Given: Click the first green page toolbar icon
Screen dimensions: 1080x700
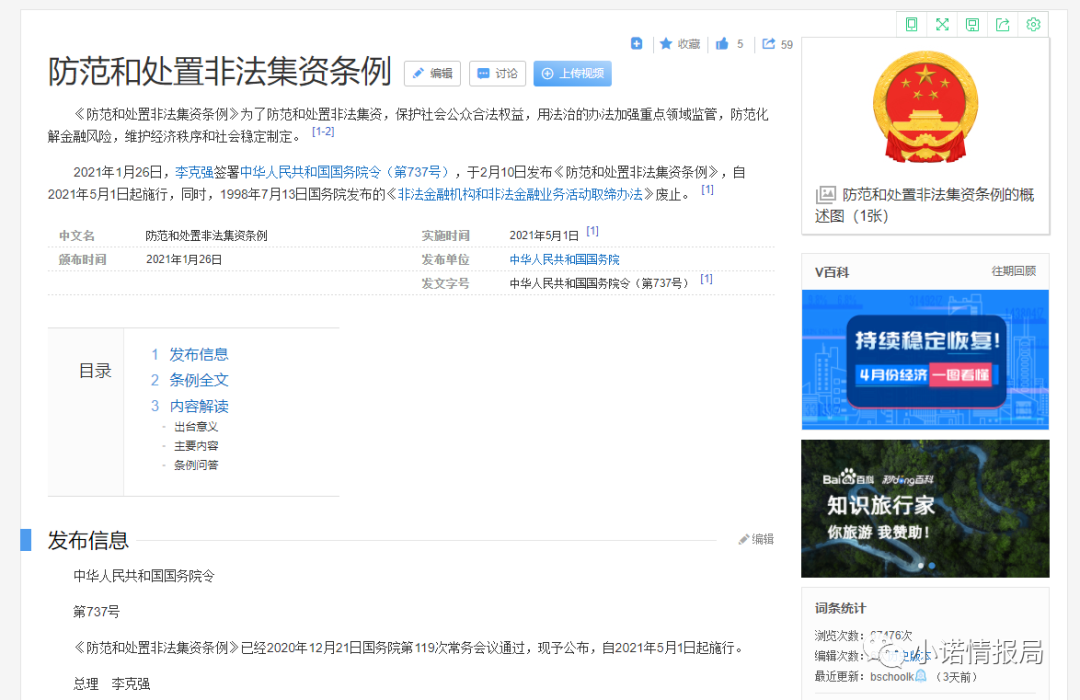Looking at the screenshot, I should click(x=911, y=25).
